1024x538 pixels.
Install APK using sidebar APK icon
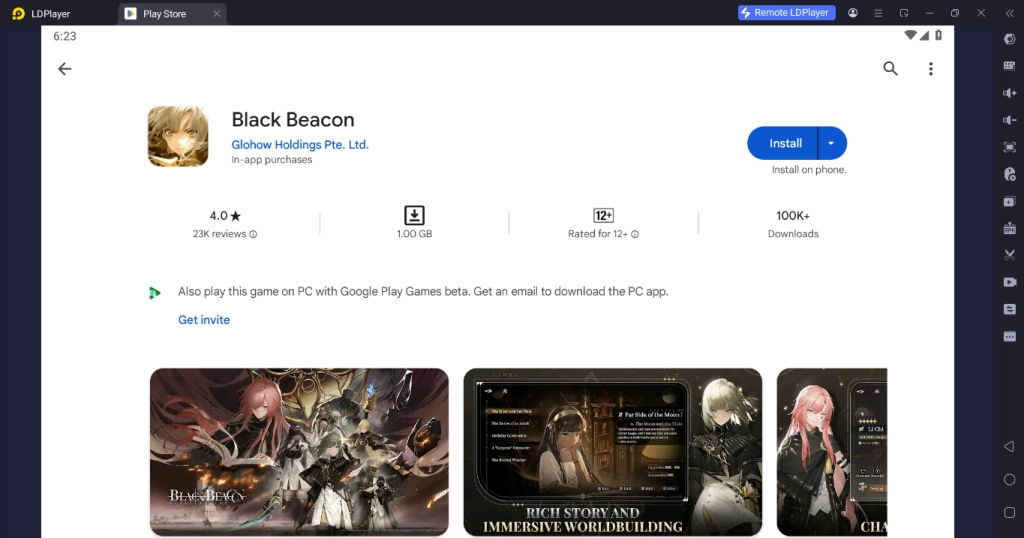pos(1010,229)
